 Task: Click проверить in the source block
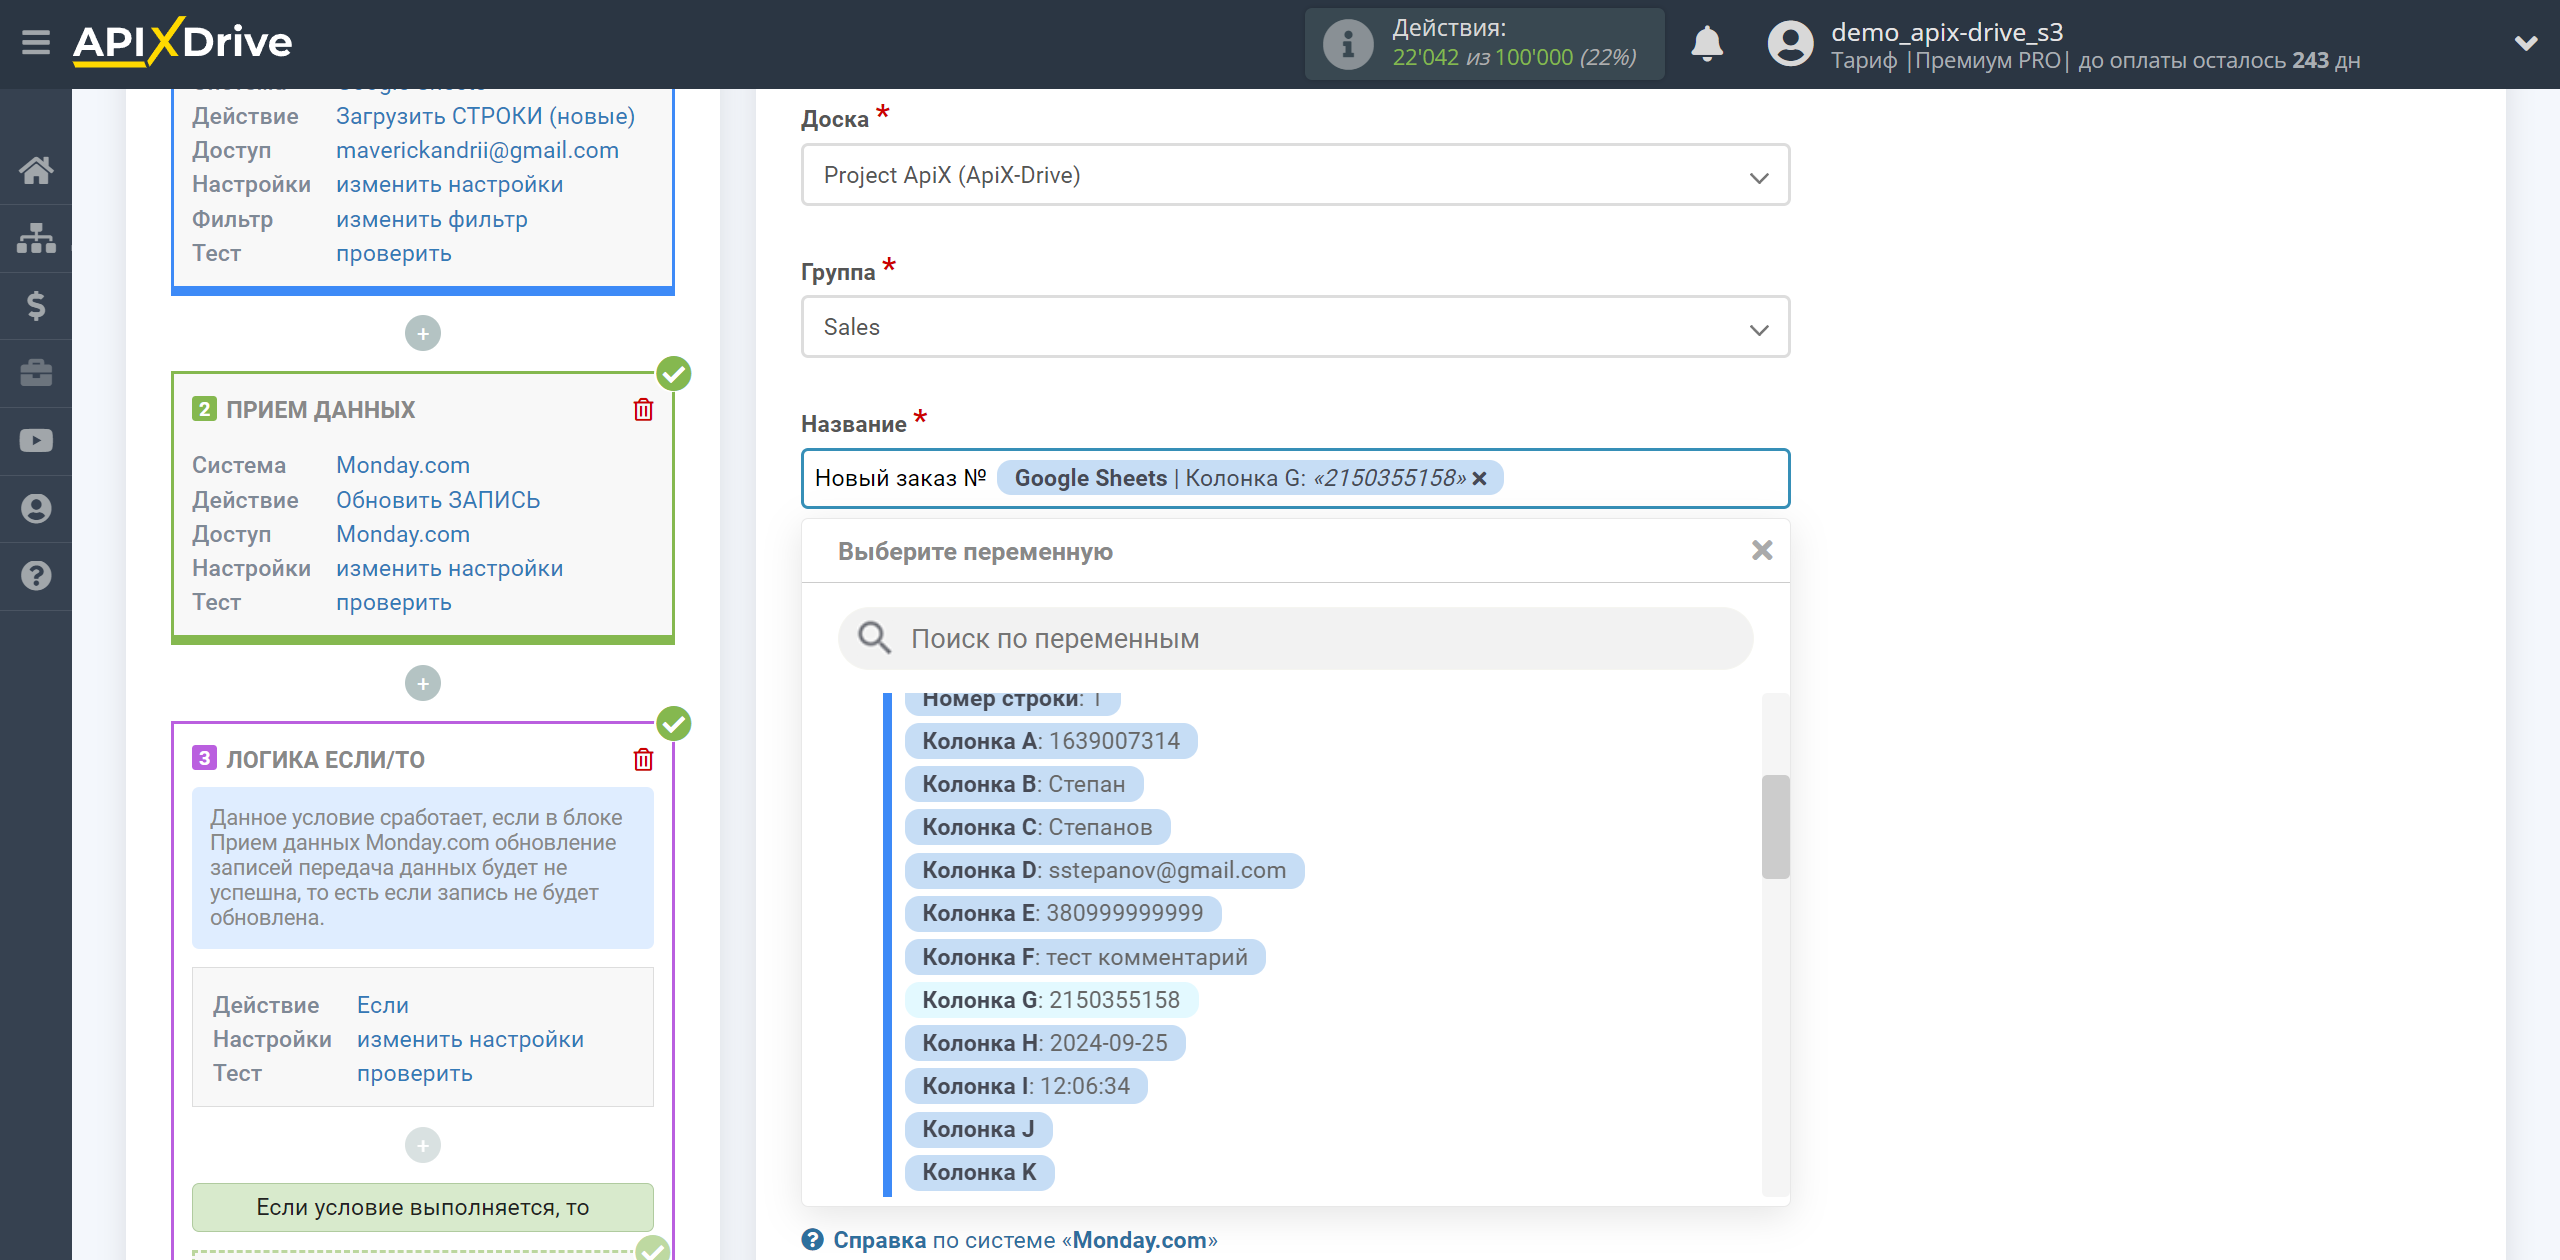pos(393,253)
